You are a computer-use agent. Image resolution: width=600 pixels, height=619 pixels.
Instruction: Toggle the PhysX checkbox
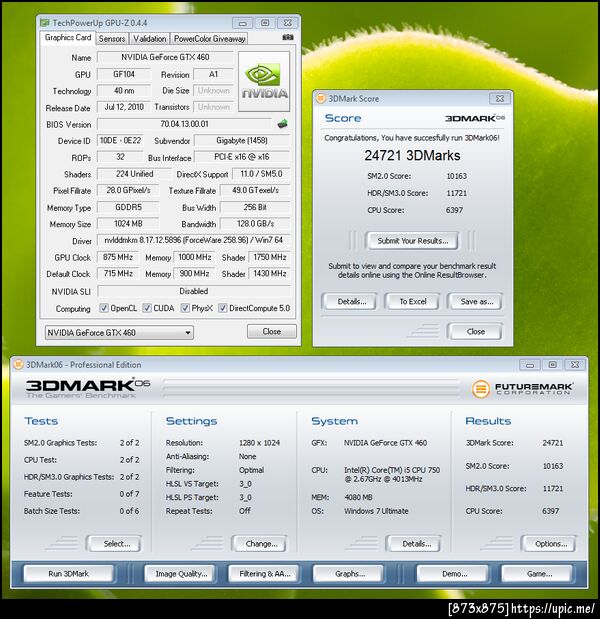tap(185, 308)
